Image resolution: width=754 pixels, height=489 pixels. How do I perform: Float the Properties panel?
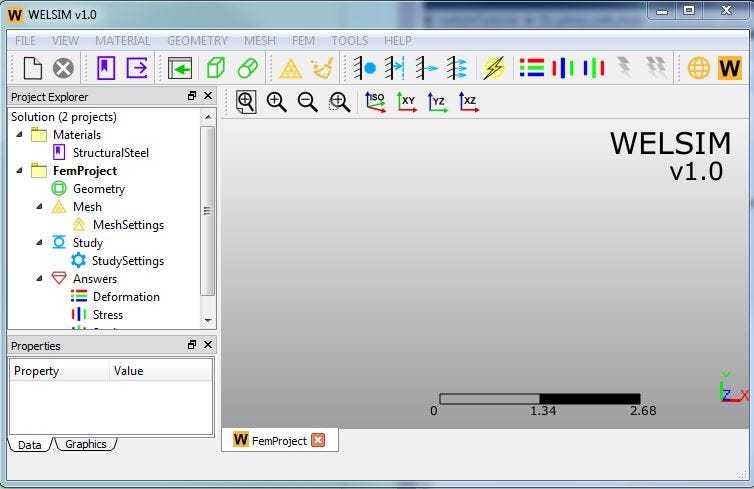[x=192, y=345]
